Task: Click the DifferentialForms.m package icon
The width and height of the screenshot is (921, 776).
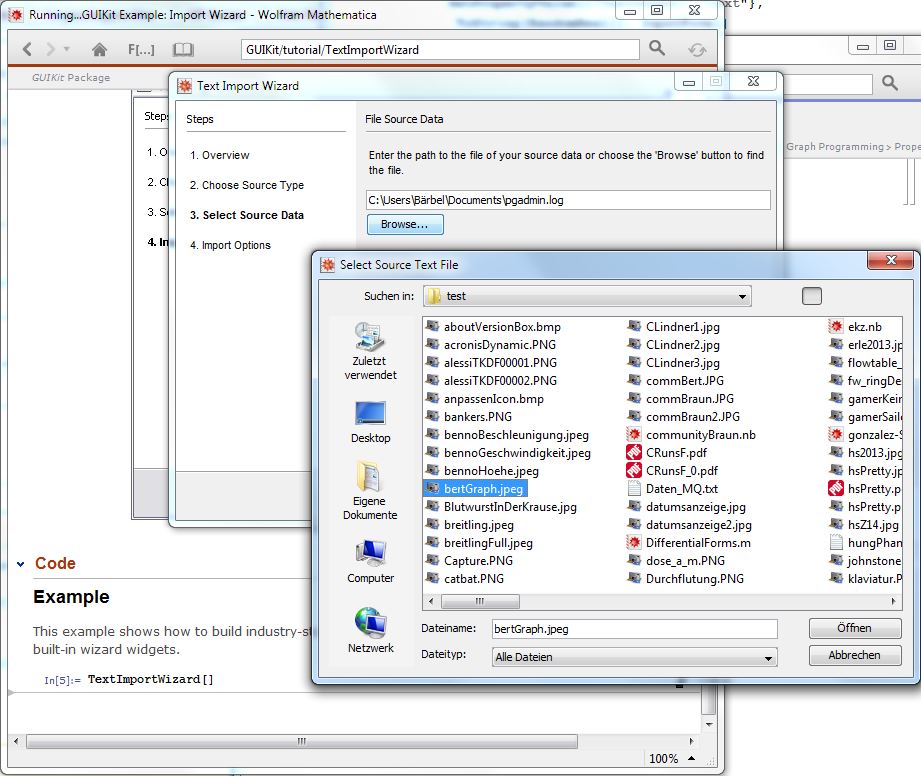Action: (634, 542)
